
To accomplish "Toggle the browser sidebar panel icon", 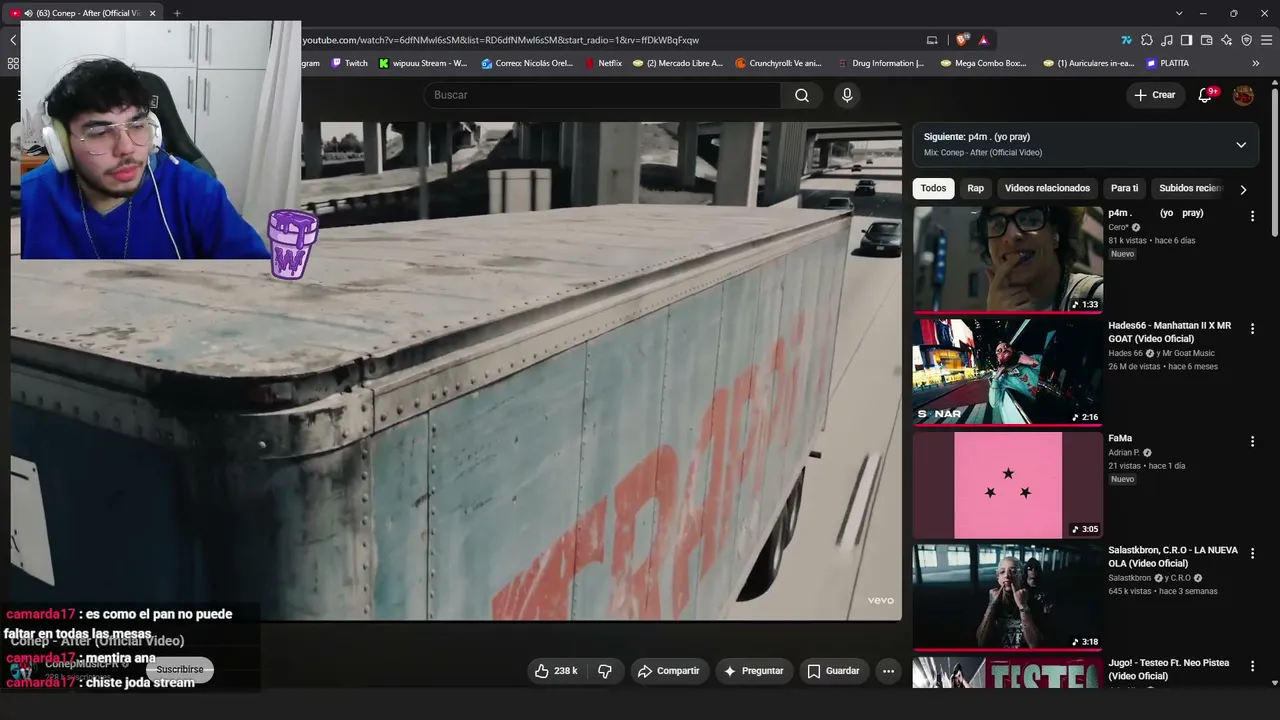I will [1186, 40].
